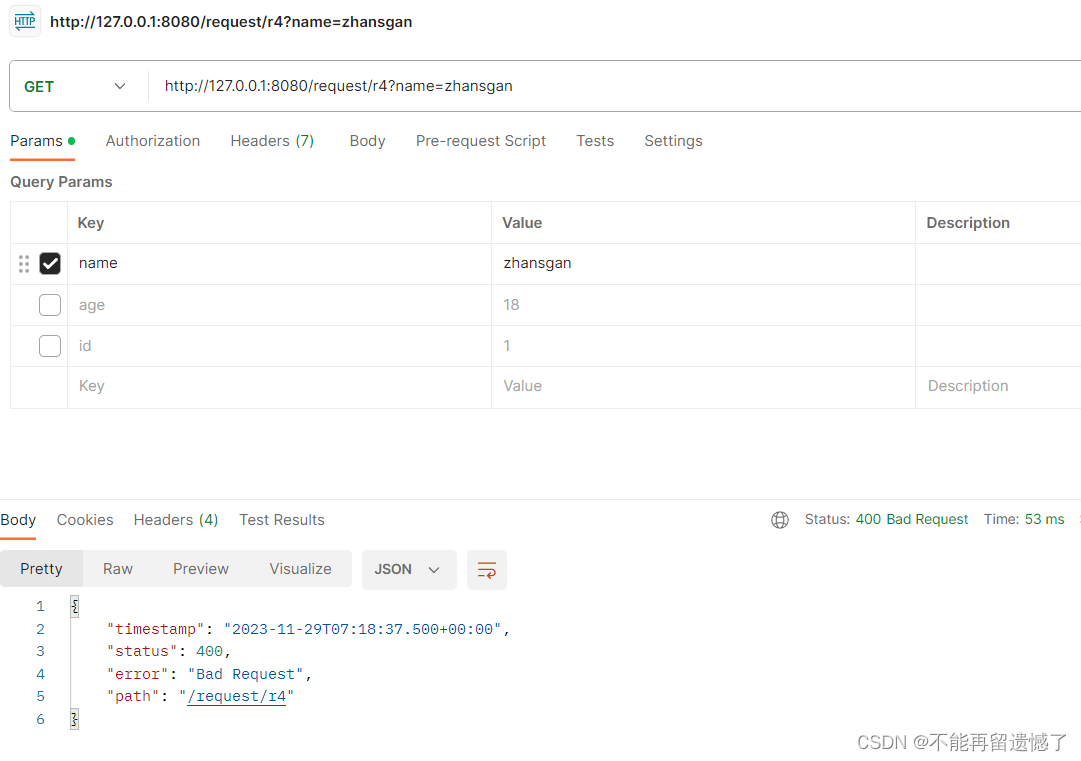1081x761 pixels.
Task: Open the response Cookies tab
Action: tap(85, 520)
